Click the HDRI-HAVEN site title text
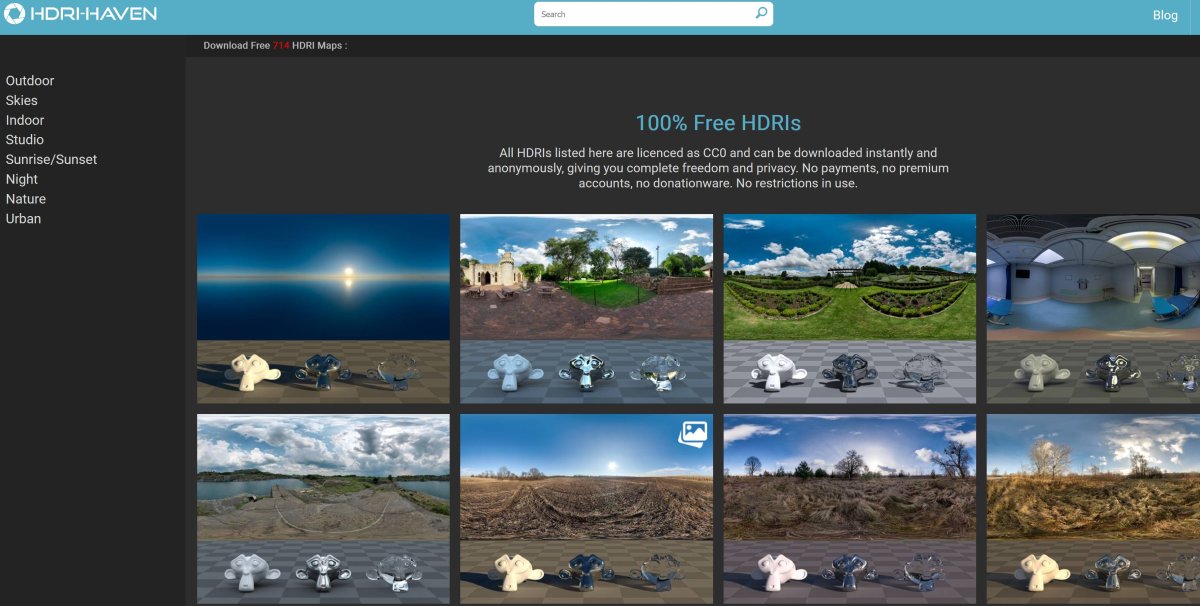The height and width of the screenshot is (606, 1200). pyautogui.click(x=95, y=15)
